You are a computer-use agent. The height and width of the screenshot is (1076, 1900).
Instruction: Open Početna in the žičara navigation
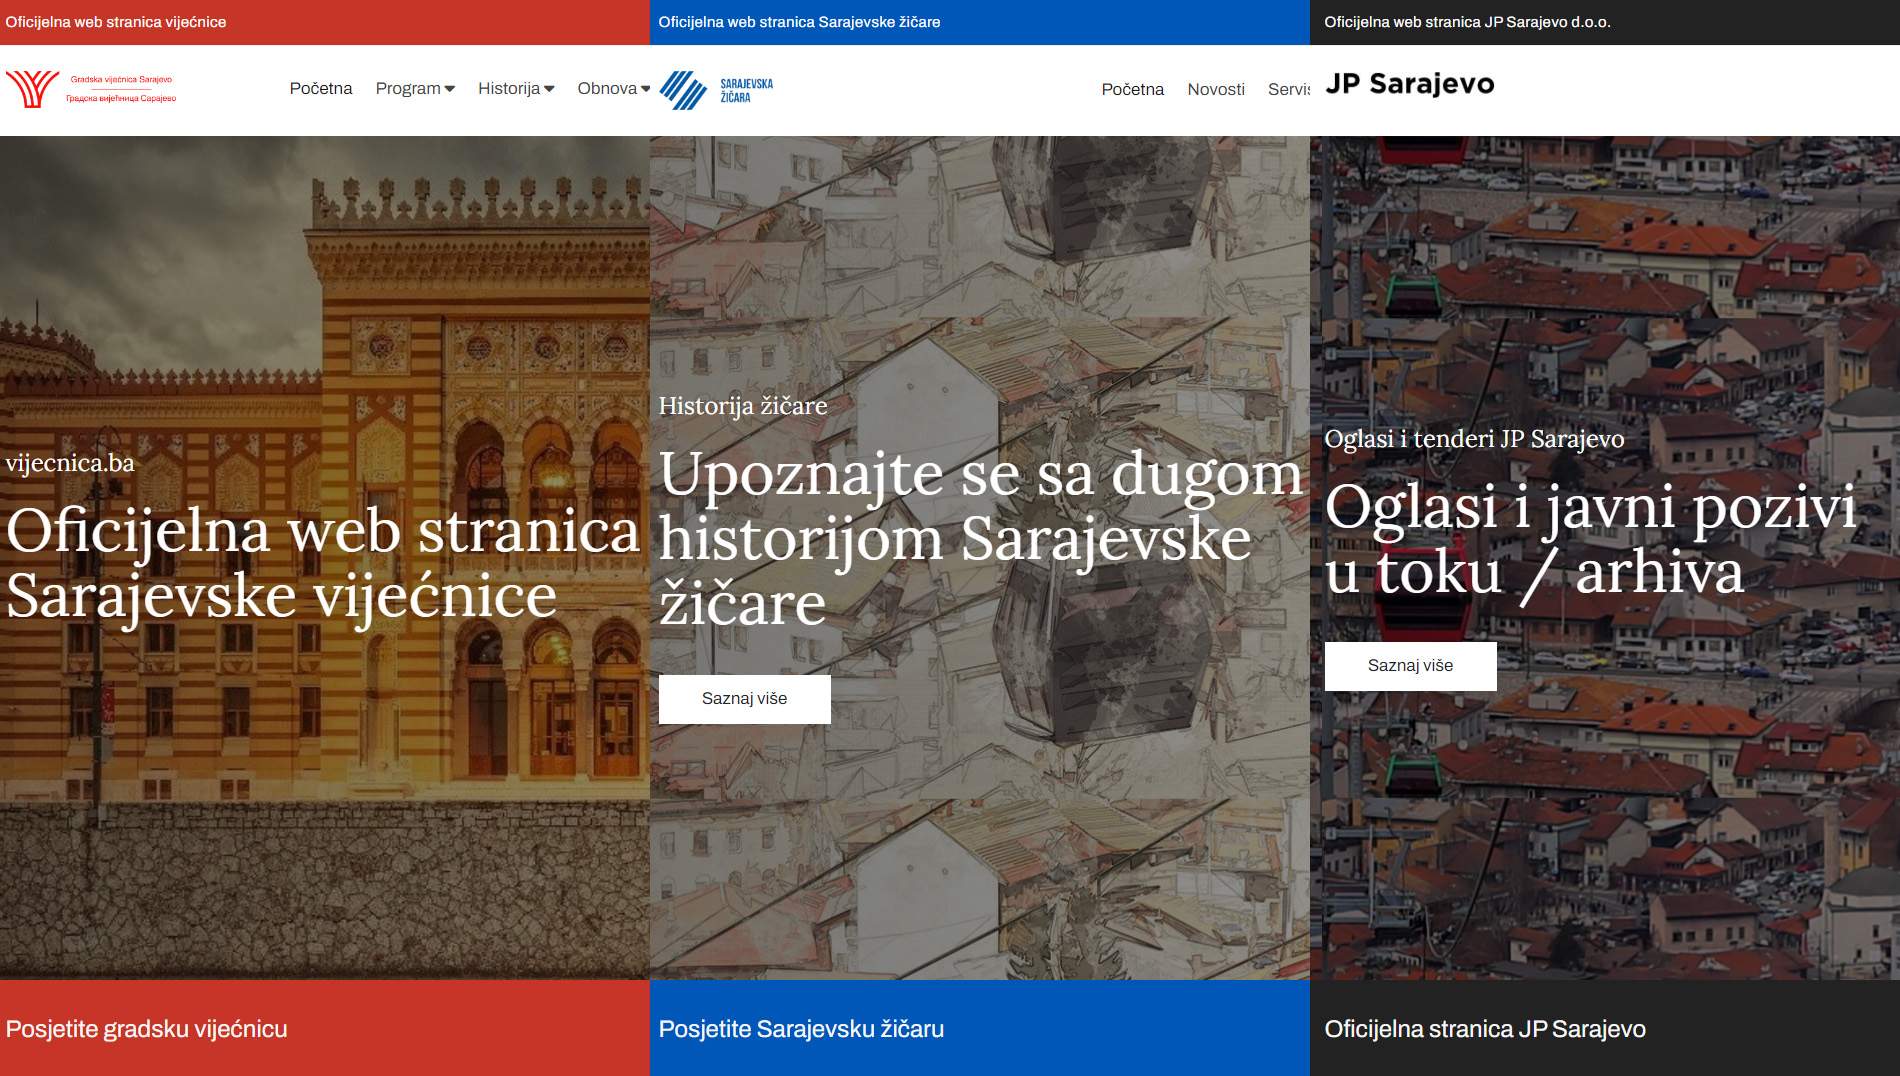point(1132,89)
